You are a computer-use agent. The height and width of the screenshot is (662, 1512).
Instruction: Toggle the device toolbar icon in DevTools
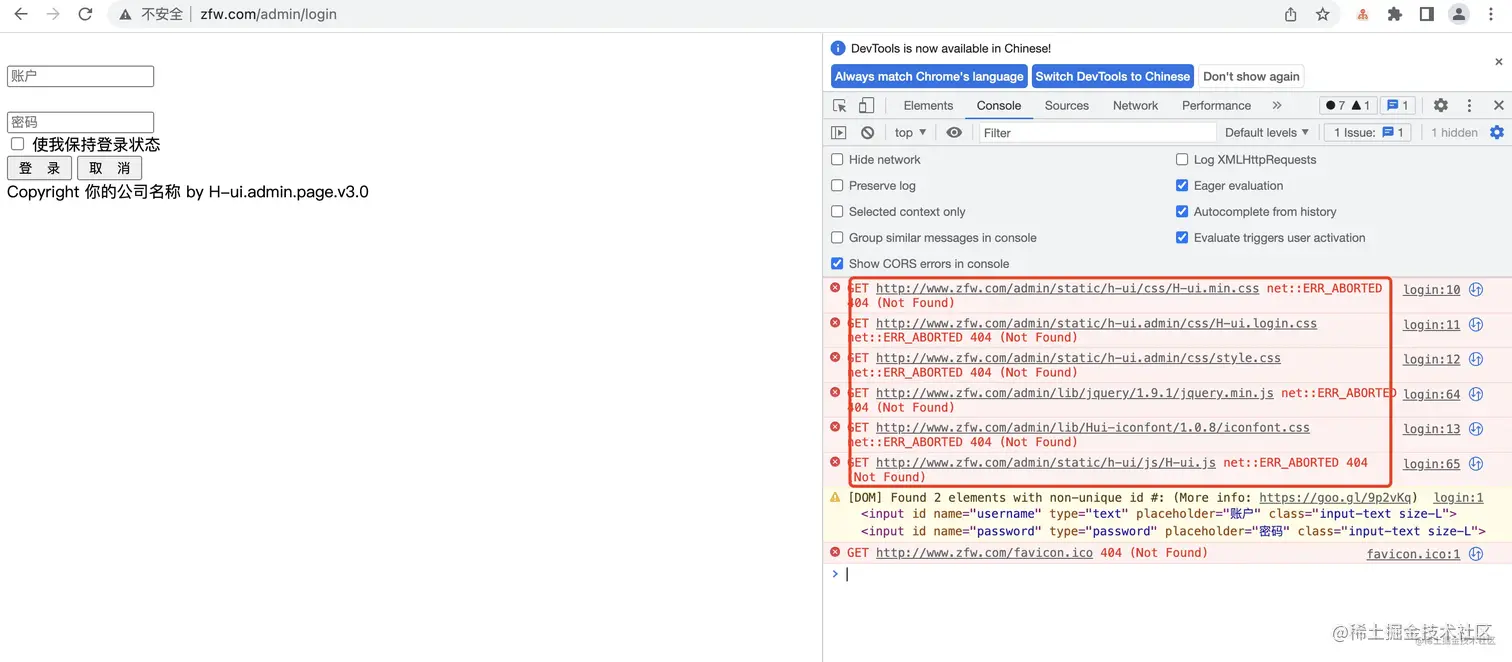(866, 105)
